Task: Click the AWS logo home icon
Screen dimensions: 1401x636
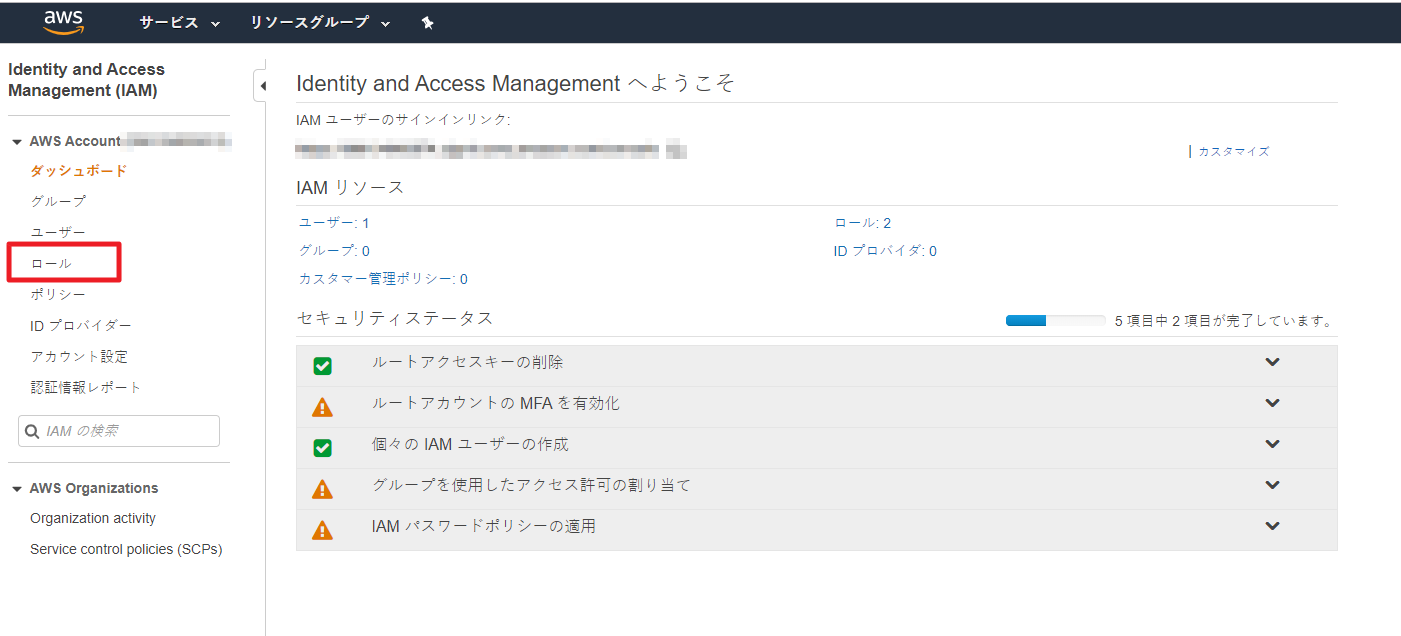Action: coord(63,22)
